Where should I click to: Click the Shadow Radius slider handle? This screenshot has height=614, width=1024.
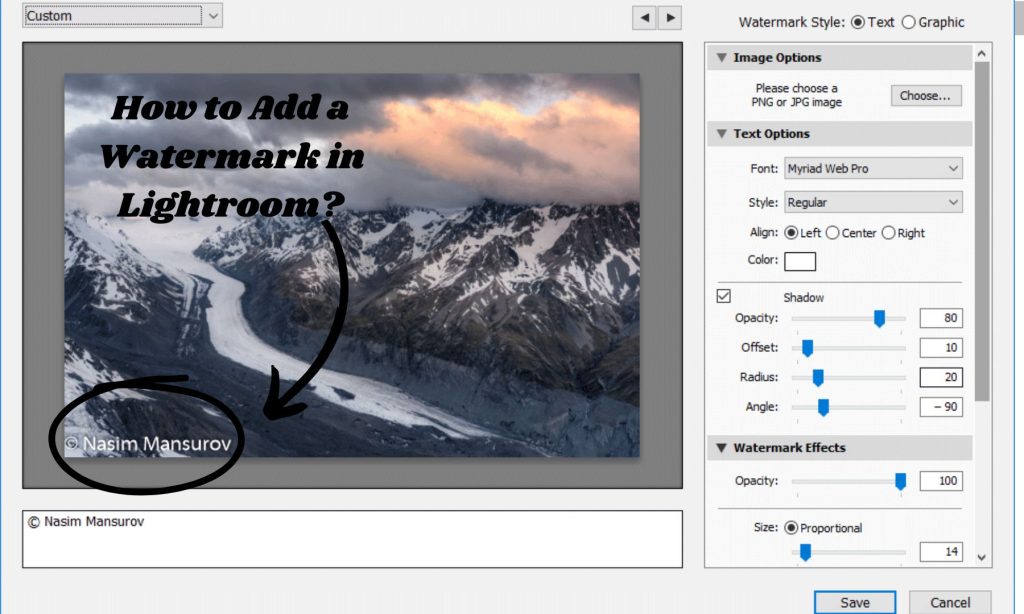pos(818,378)
